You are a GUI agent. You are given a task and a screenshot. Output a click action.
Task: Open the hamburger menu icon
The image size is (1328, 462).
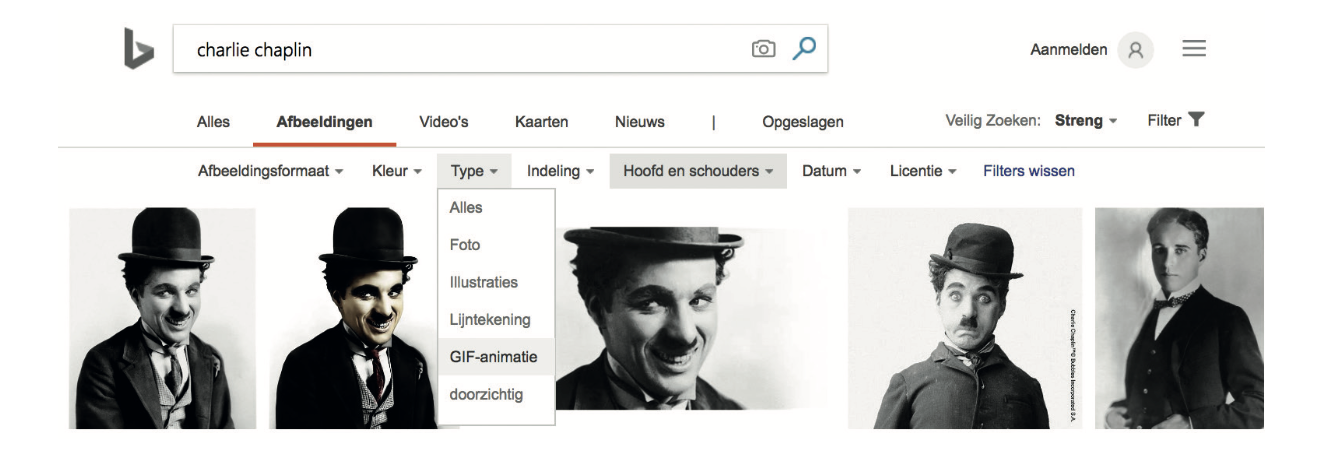pyautogui.click(x=1194, y=49)
